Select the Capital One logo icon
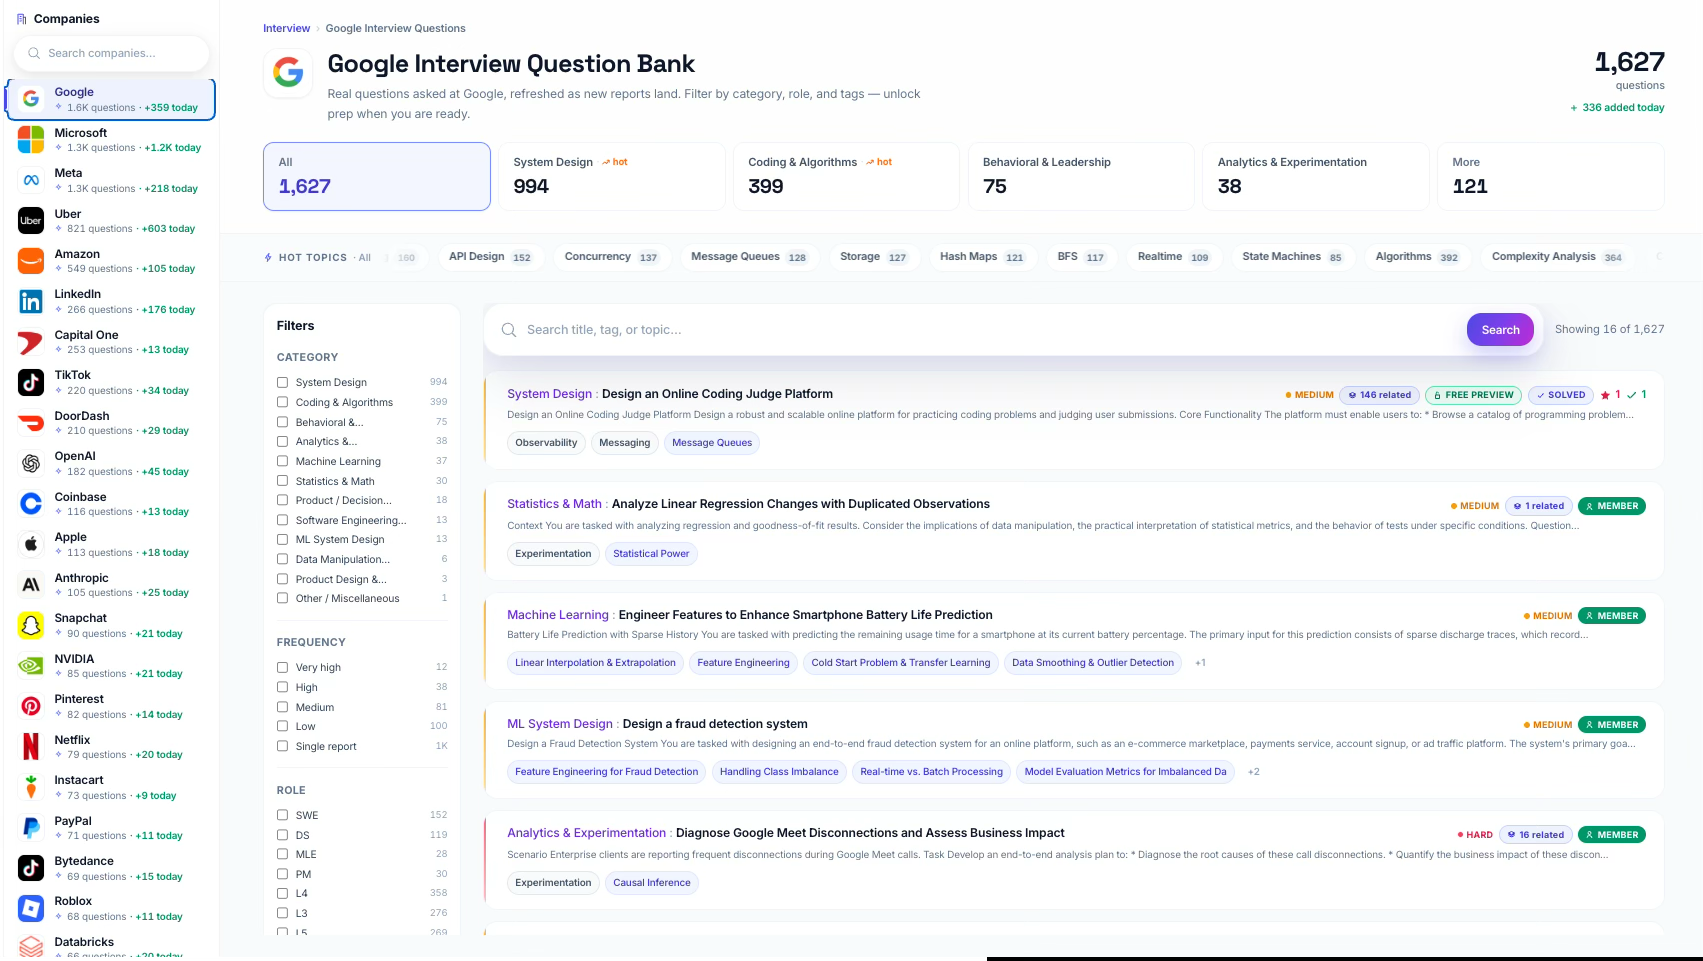The width and height of the screenshot is (1703, 961). tap(31, 342)
